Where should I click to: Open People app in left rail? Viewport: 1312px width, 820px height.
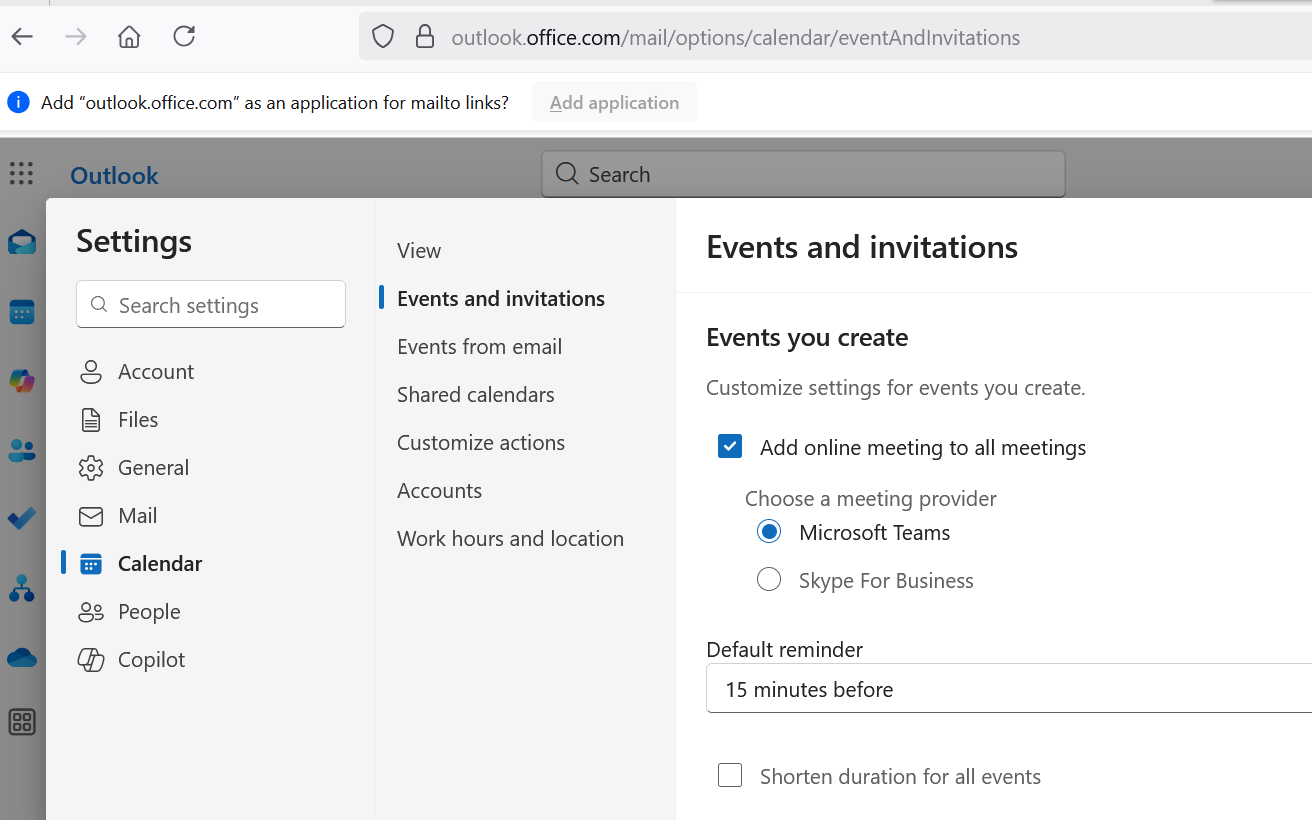tap(22, 450)
